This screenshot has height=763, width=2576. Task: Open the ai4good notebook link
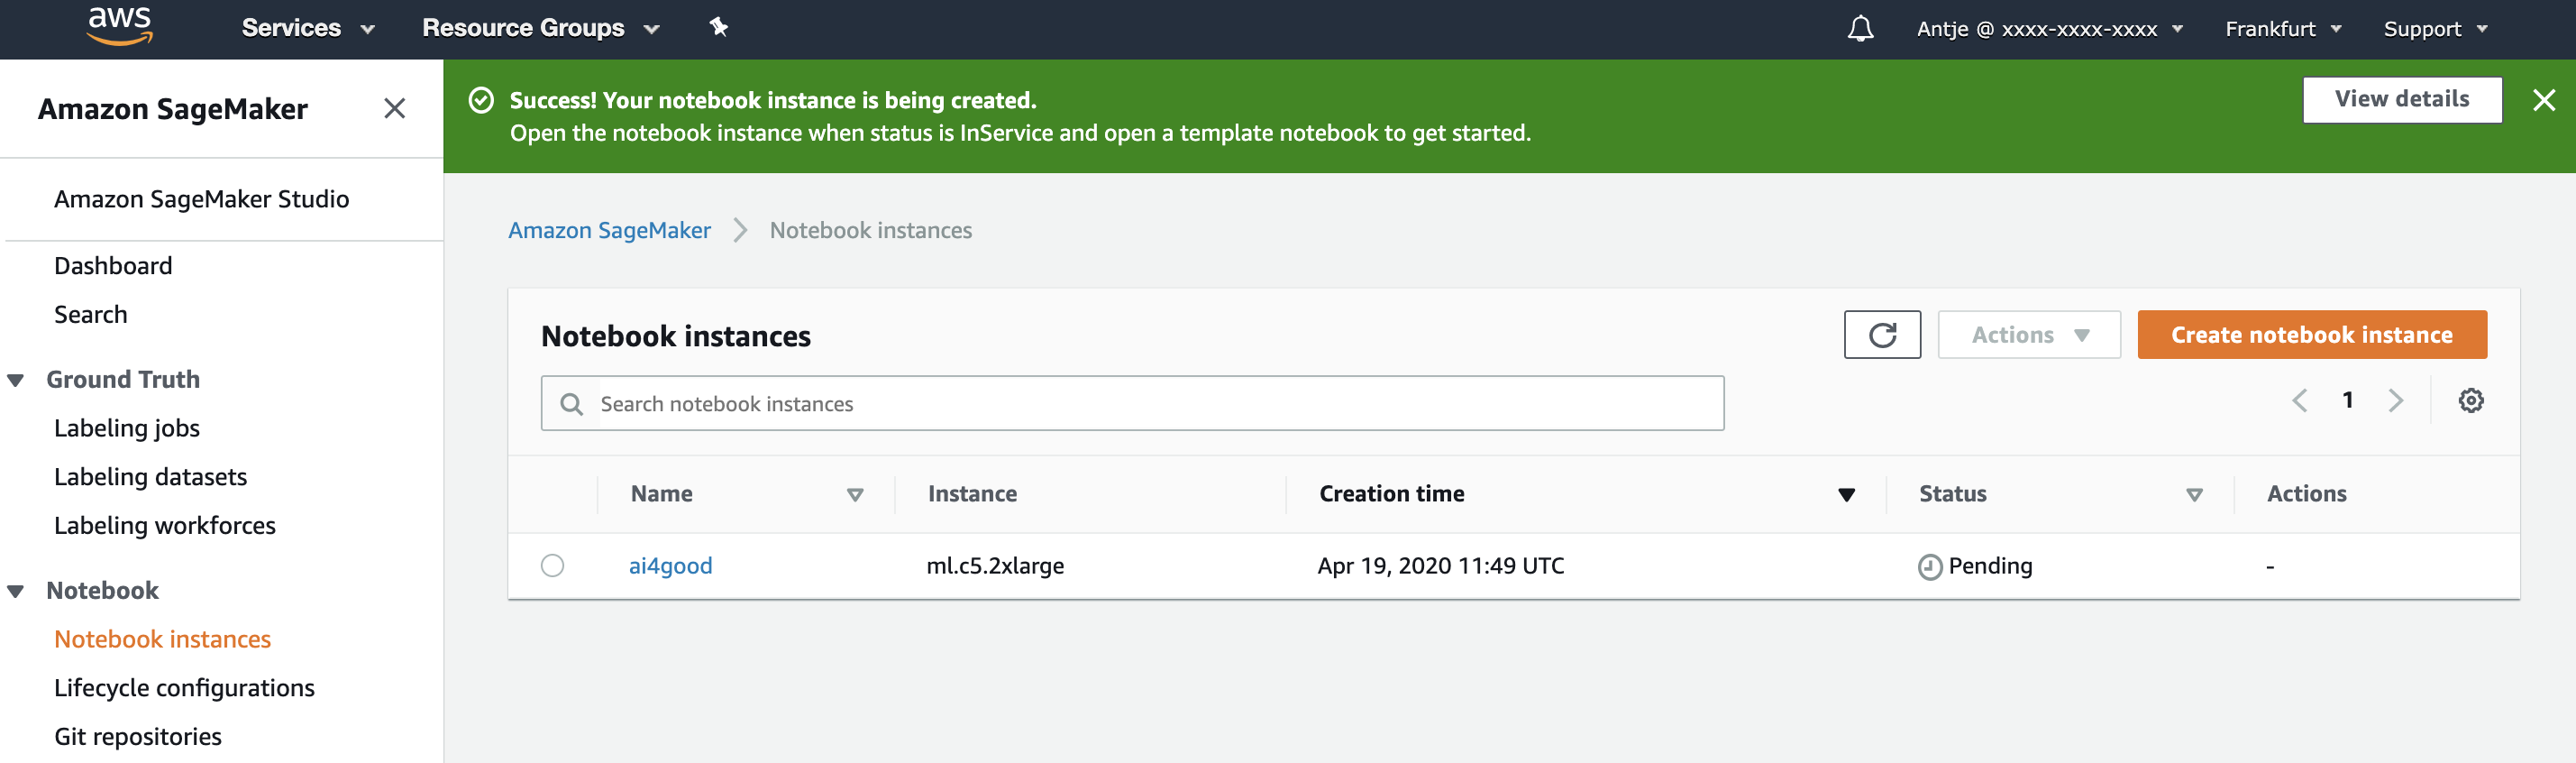tap(670, 565)
